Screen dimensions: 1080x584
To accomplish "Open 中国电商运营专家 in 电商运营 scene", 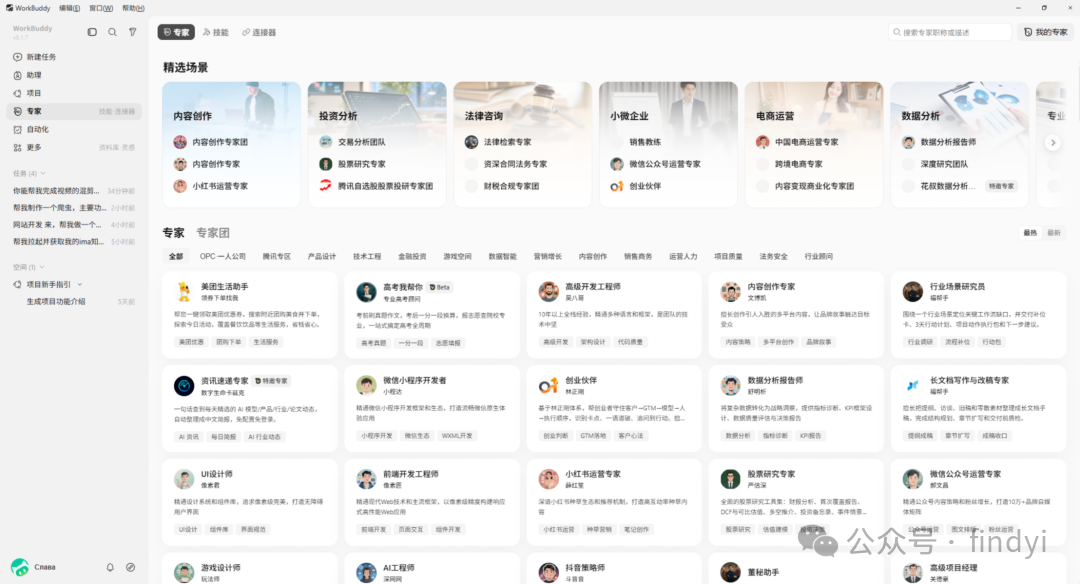I will 806,142.
